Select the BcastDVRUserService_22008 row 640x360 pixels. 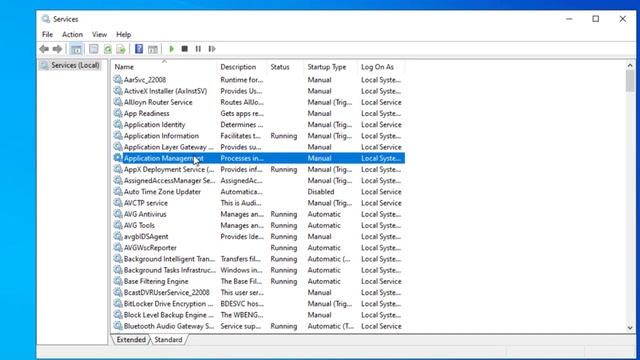tap(258, 292)
